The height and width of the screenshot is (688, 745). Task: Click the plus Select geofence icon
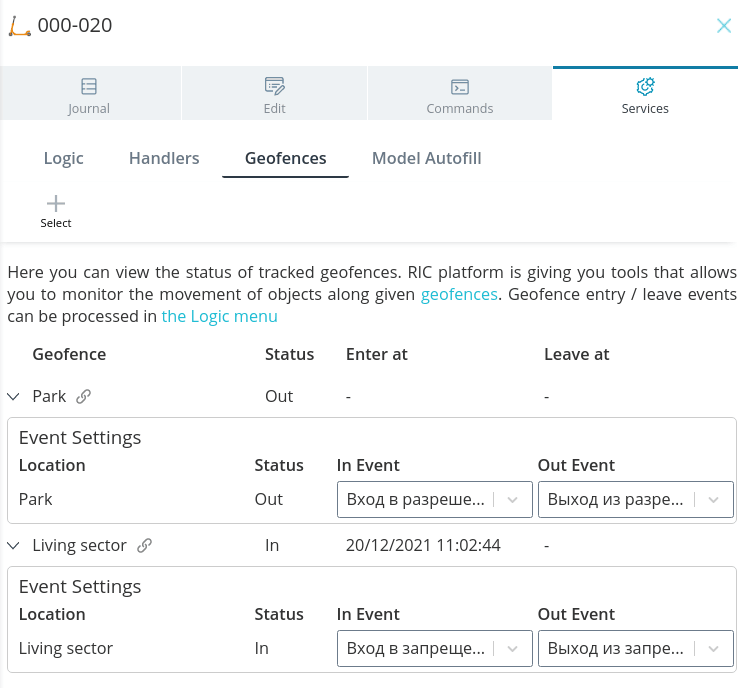(x=56, y=203)
